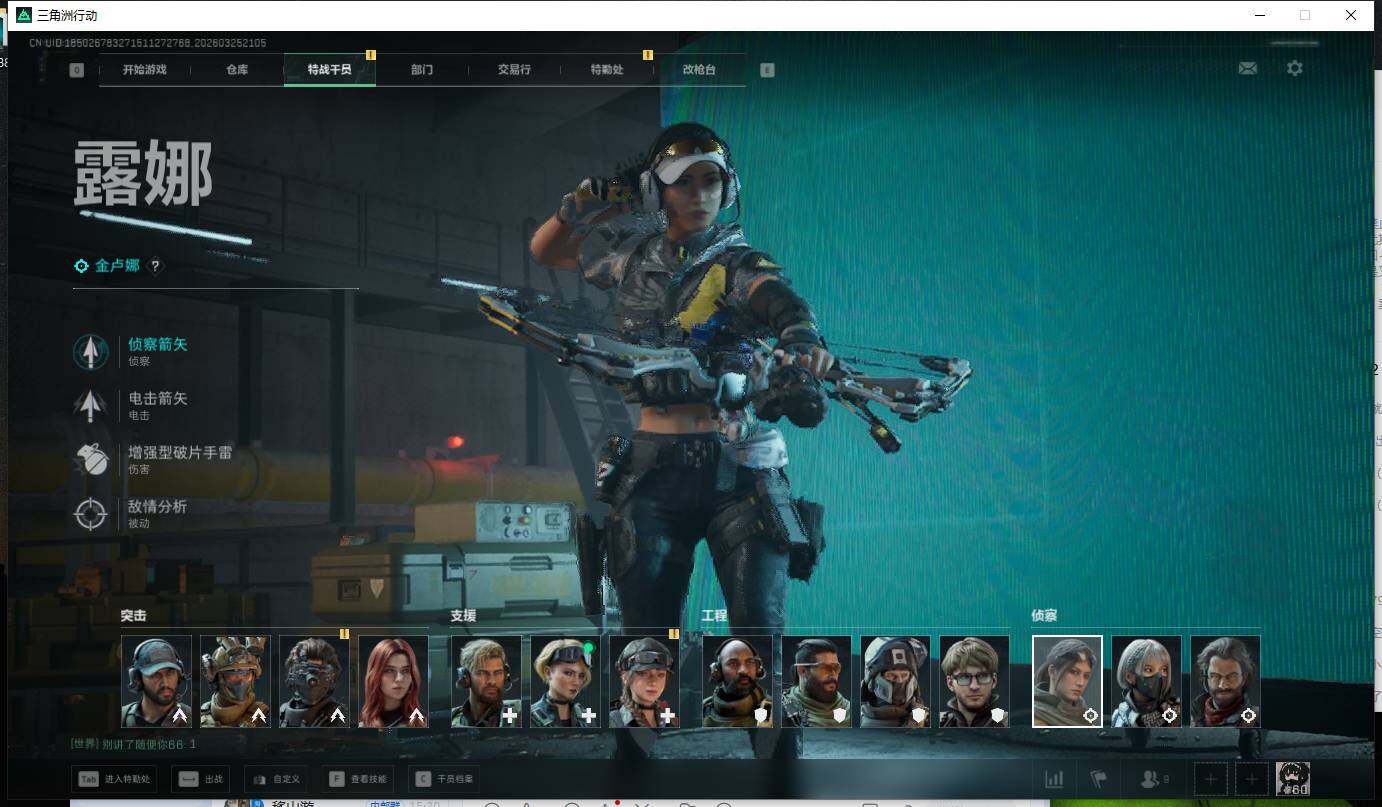Open the flag icon in bottom bar
This screenshot has height=807, width=1382.
point(1099,779)
